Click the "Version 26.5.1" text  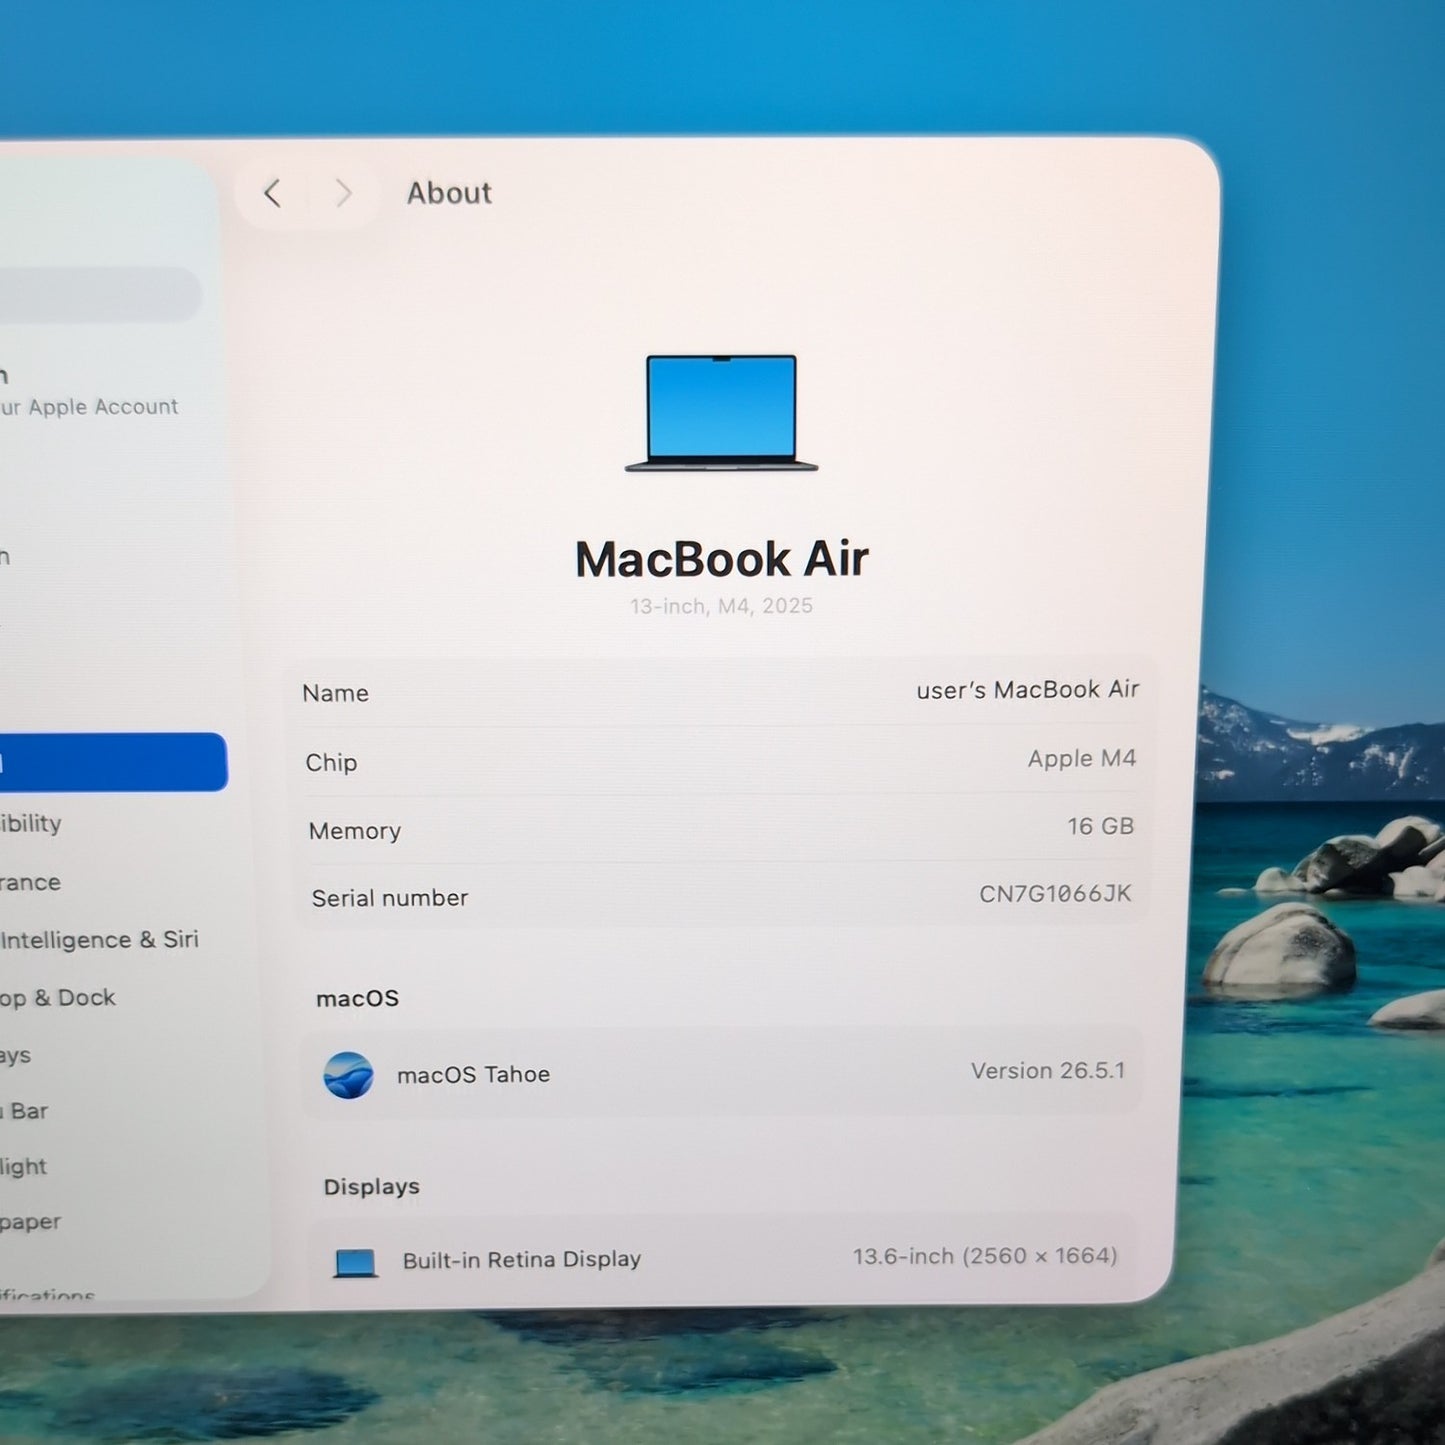(x=1048, y=1071)
